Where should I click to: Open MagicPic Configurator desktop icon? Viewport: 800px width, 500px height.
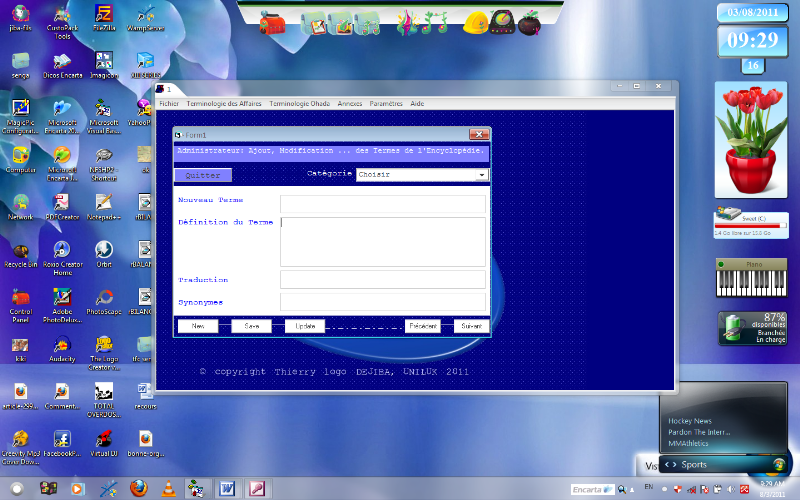(20, 117)
